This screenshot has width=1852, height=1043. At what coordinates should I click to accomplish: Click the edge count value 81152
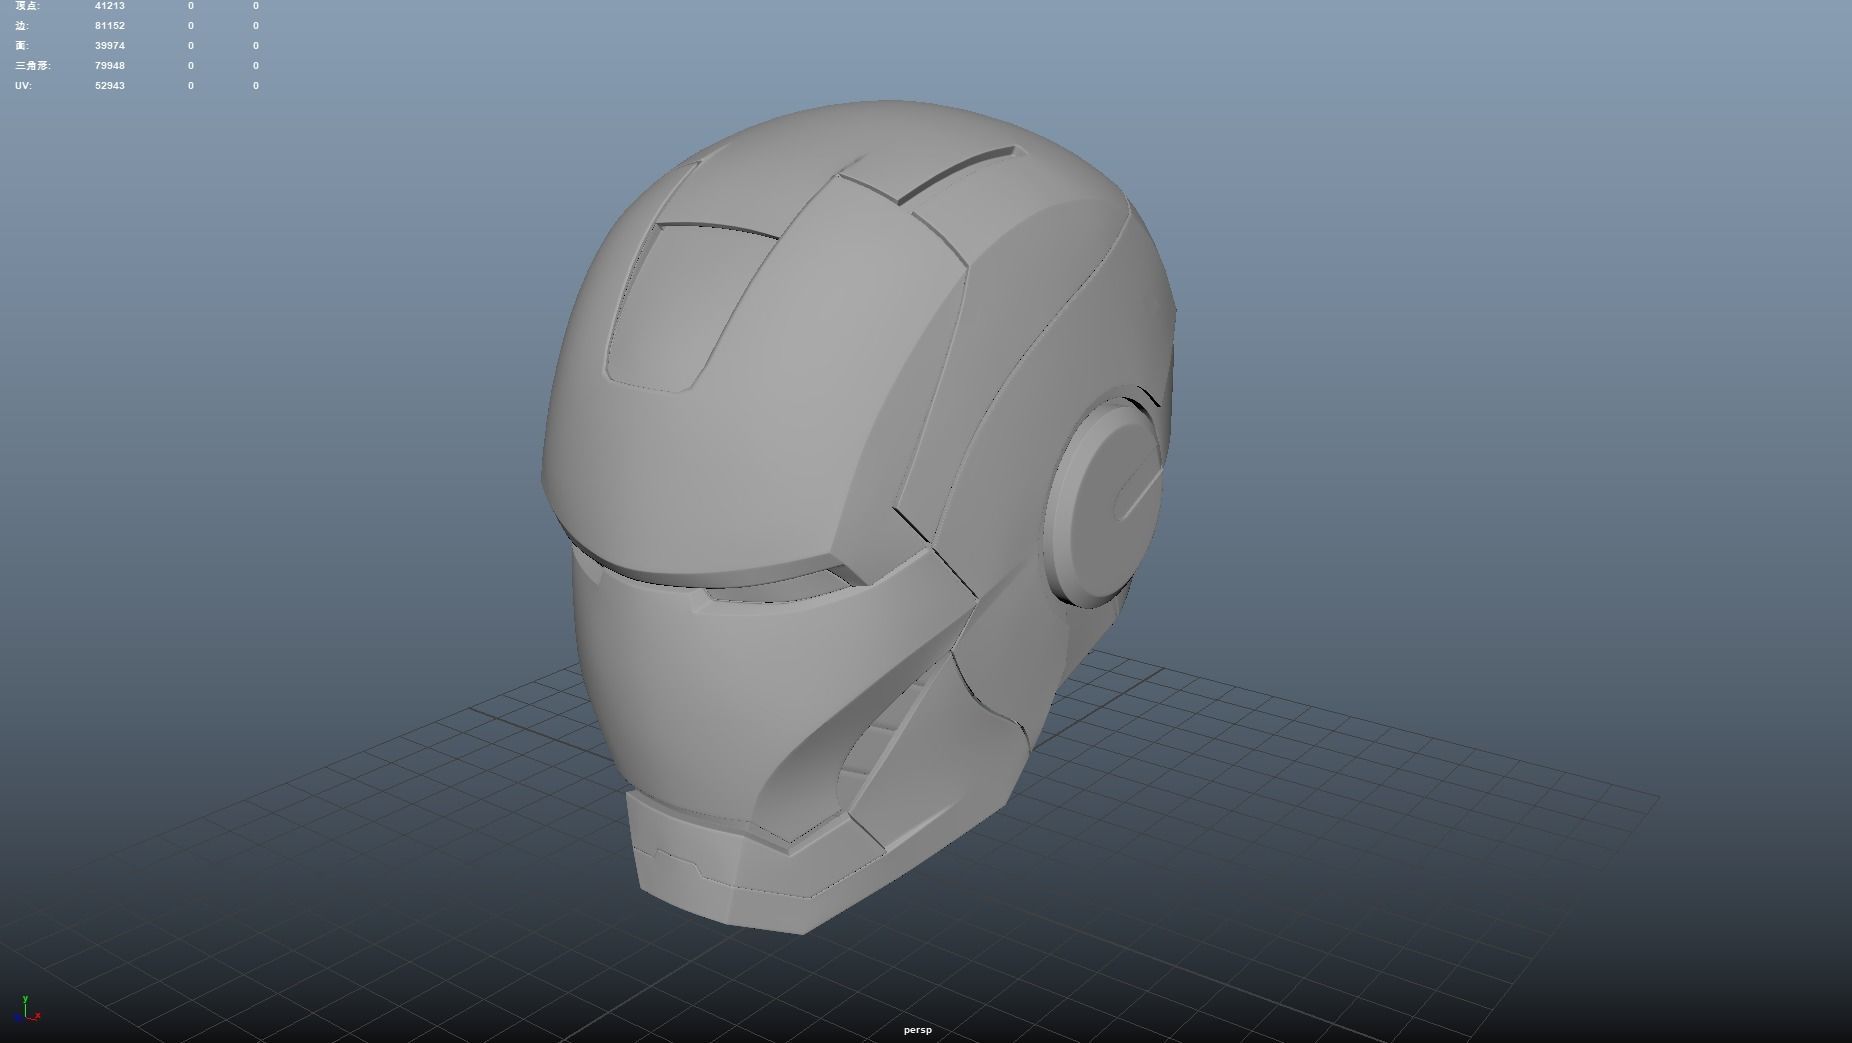click(x=110, y=26)
